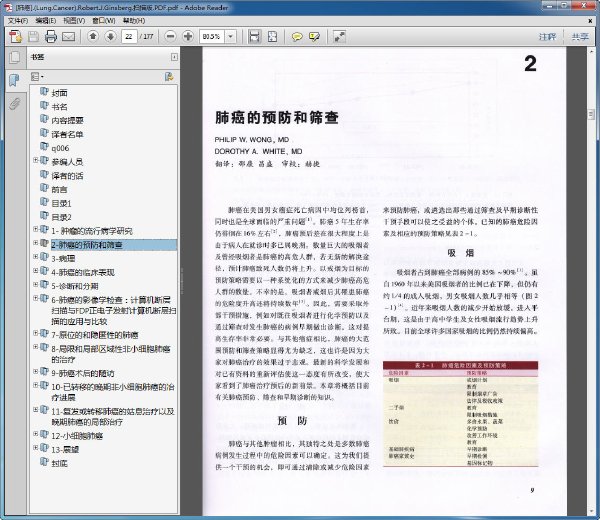Zoom in with the plus button
The image size is (600, 520).
click(188, 36)
